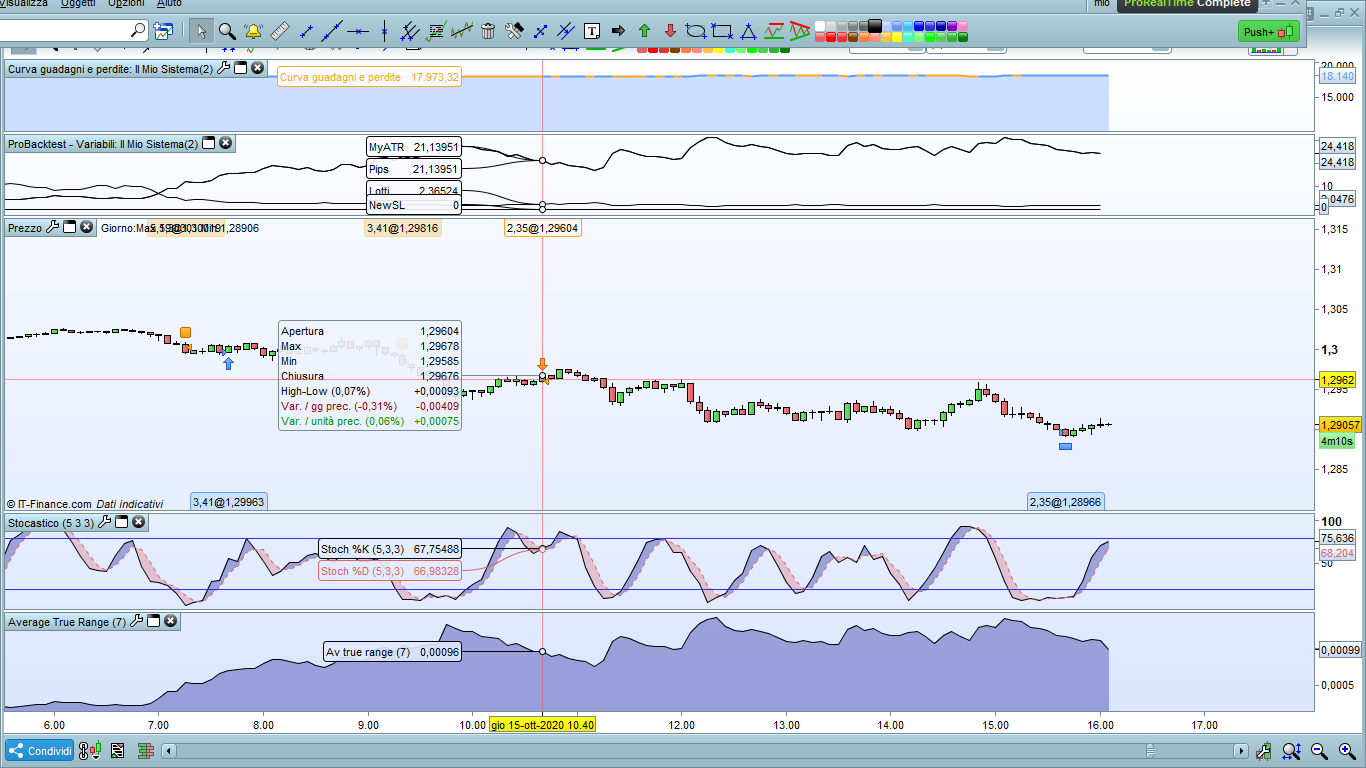Maximize the Stocastico panel
Viewport: 1366px width, 768px height.
click(121, 522)
